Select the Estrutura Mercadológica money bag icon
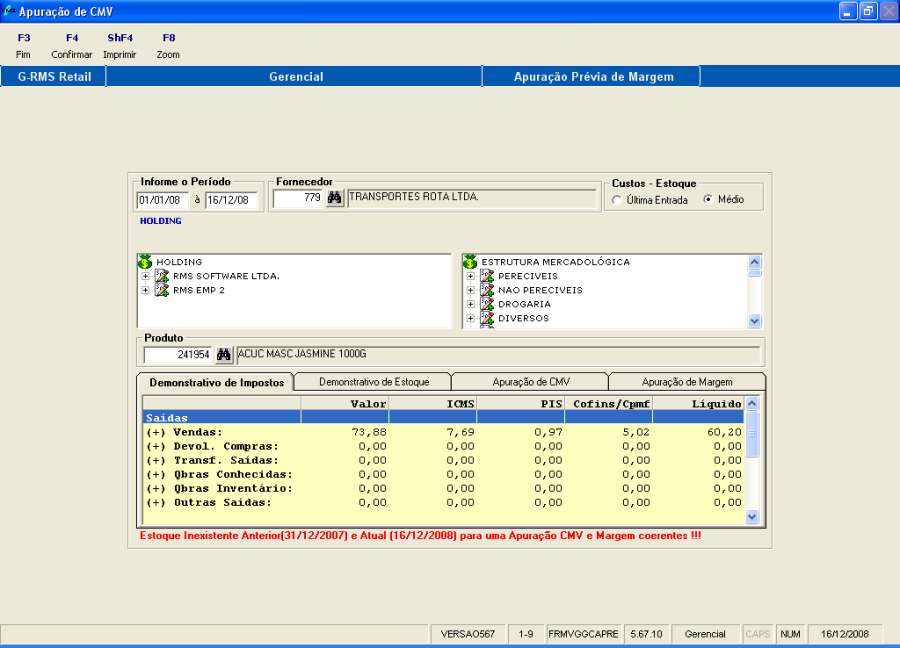This screenshot has height=648, width=900. 470,262
